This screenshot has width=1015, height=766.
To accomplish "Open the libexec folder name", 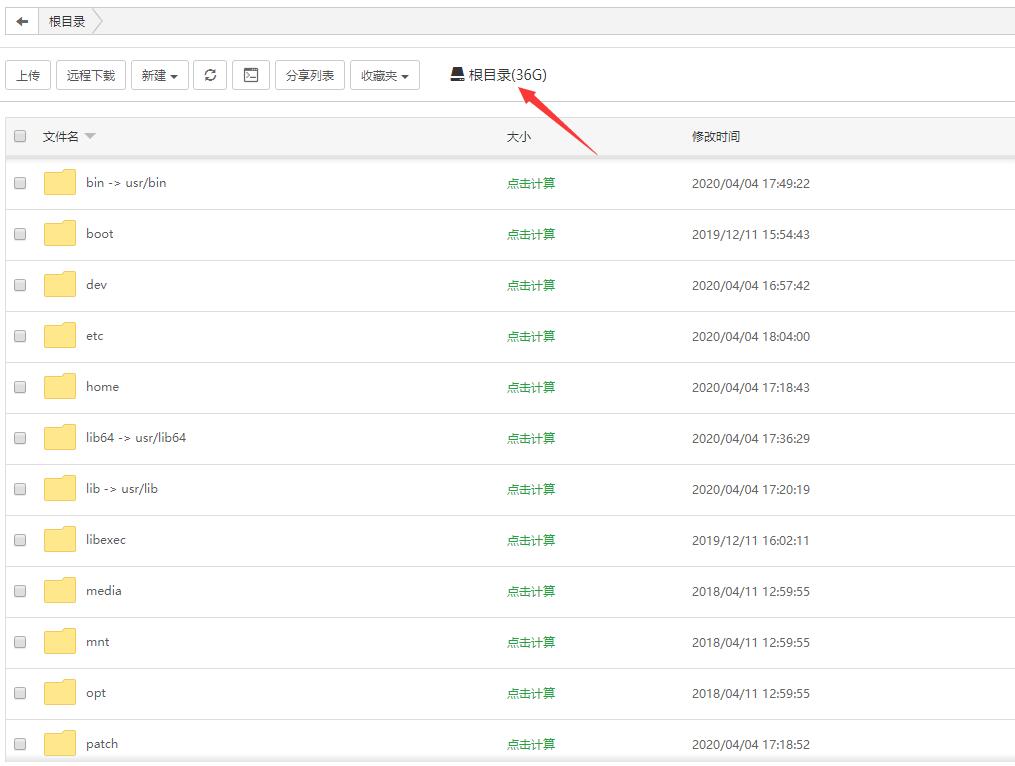I will pyautogui.click(x=106, y=539).
